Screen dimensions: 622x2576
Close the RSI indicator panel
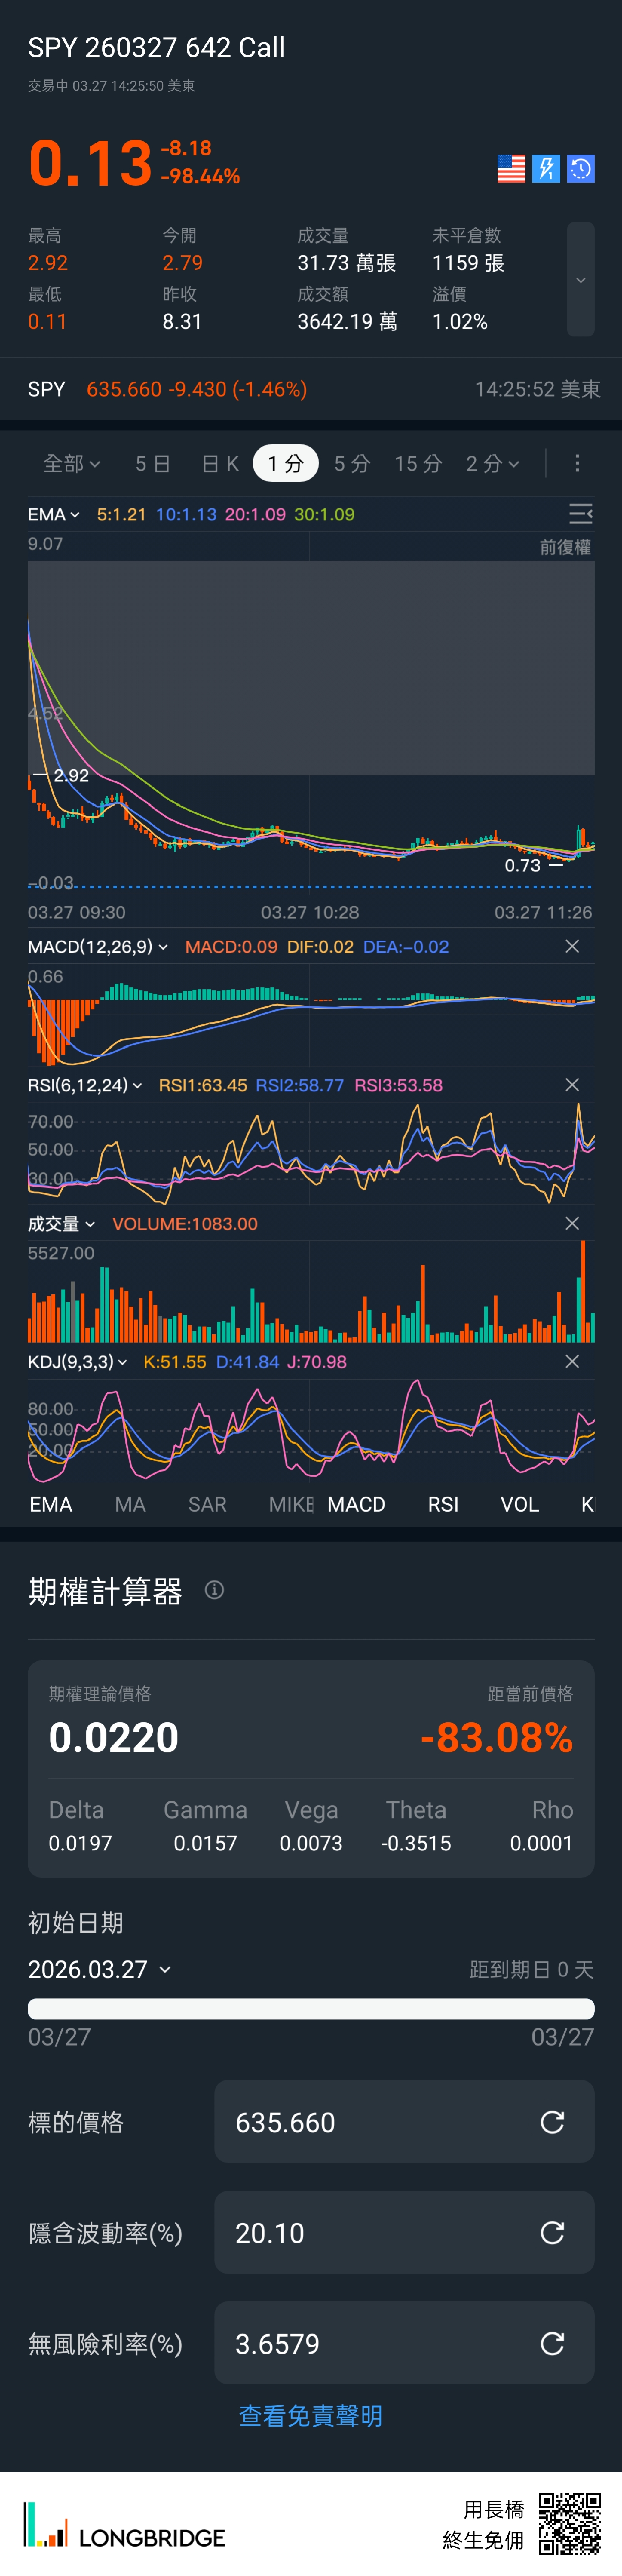(x=572, y=1085)
